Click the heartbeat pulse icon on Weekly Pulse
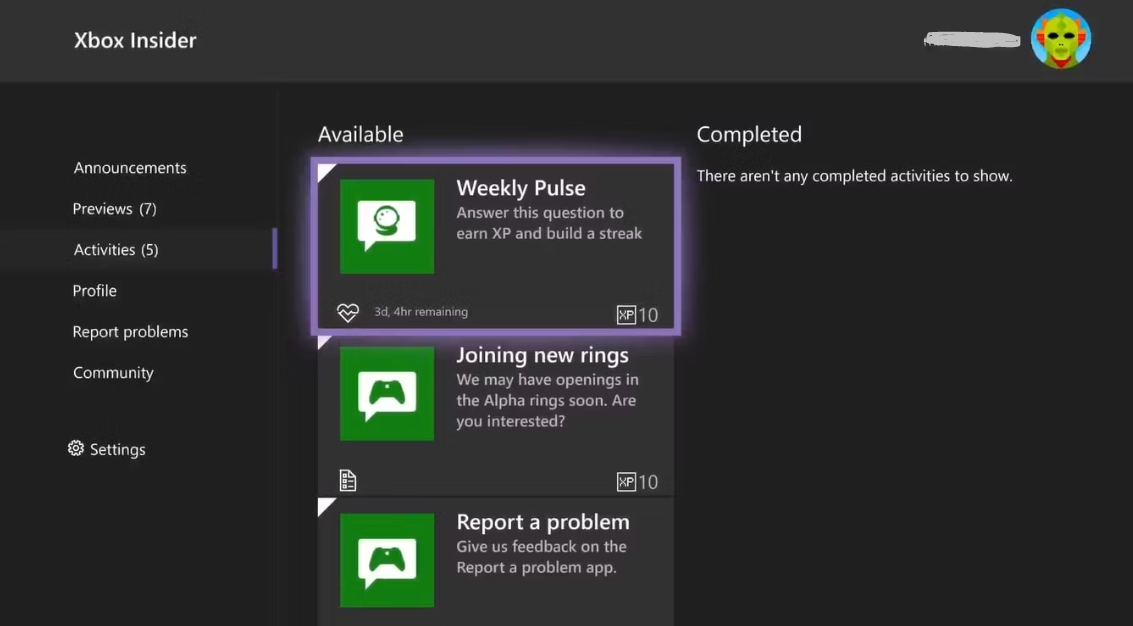This screenshot has height=626, width=1133. tap(348, 312)
